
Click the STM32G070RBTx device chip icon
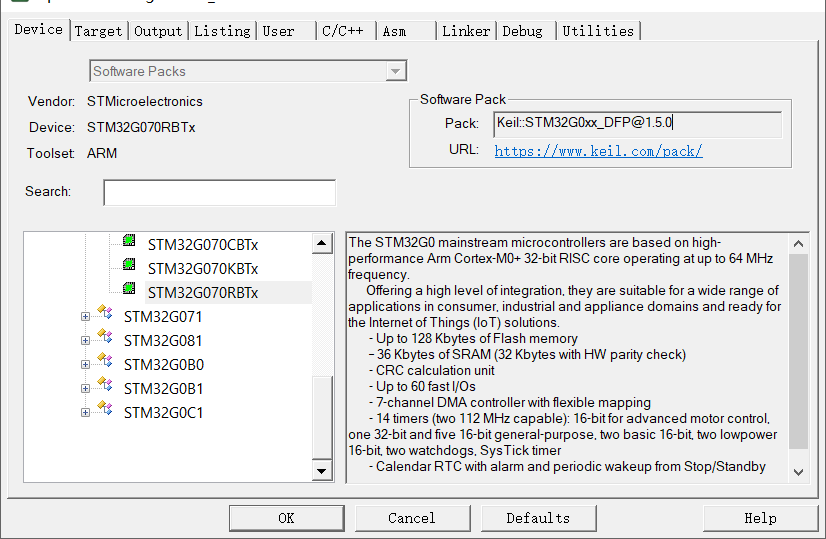coord(129,290)
